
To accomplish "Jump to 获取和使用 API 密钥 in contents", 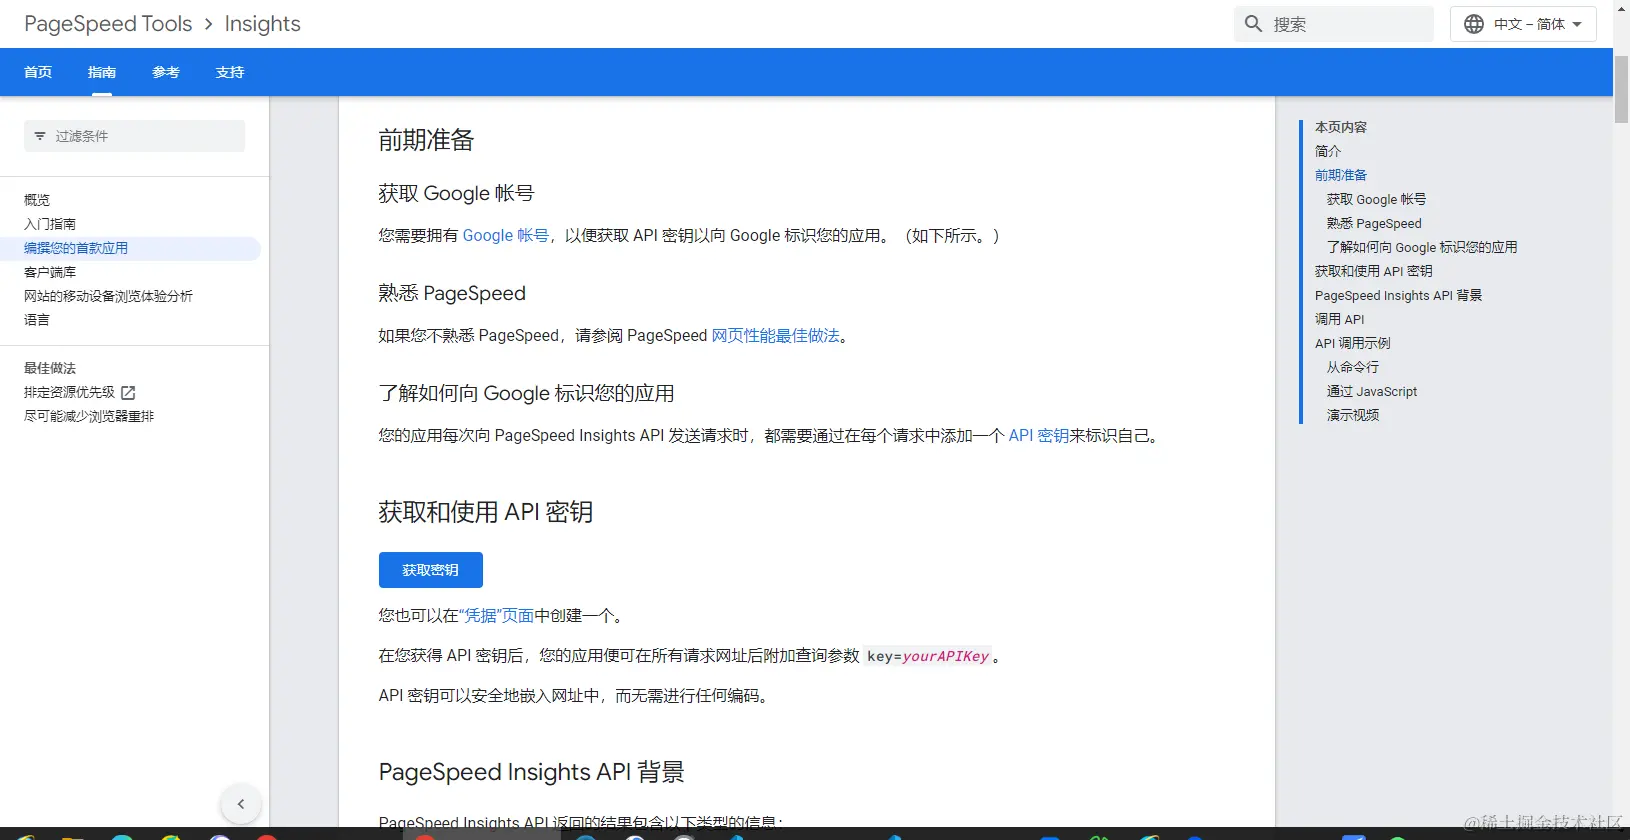I will click(1374, 271).
